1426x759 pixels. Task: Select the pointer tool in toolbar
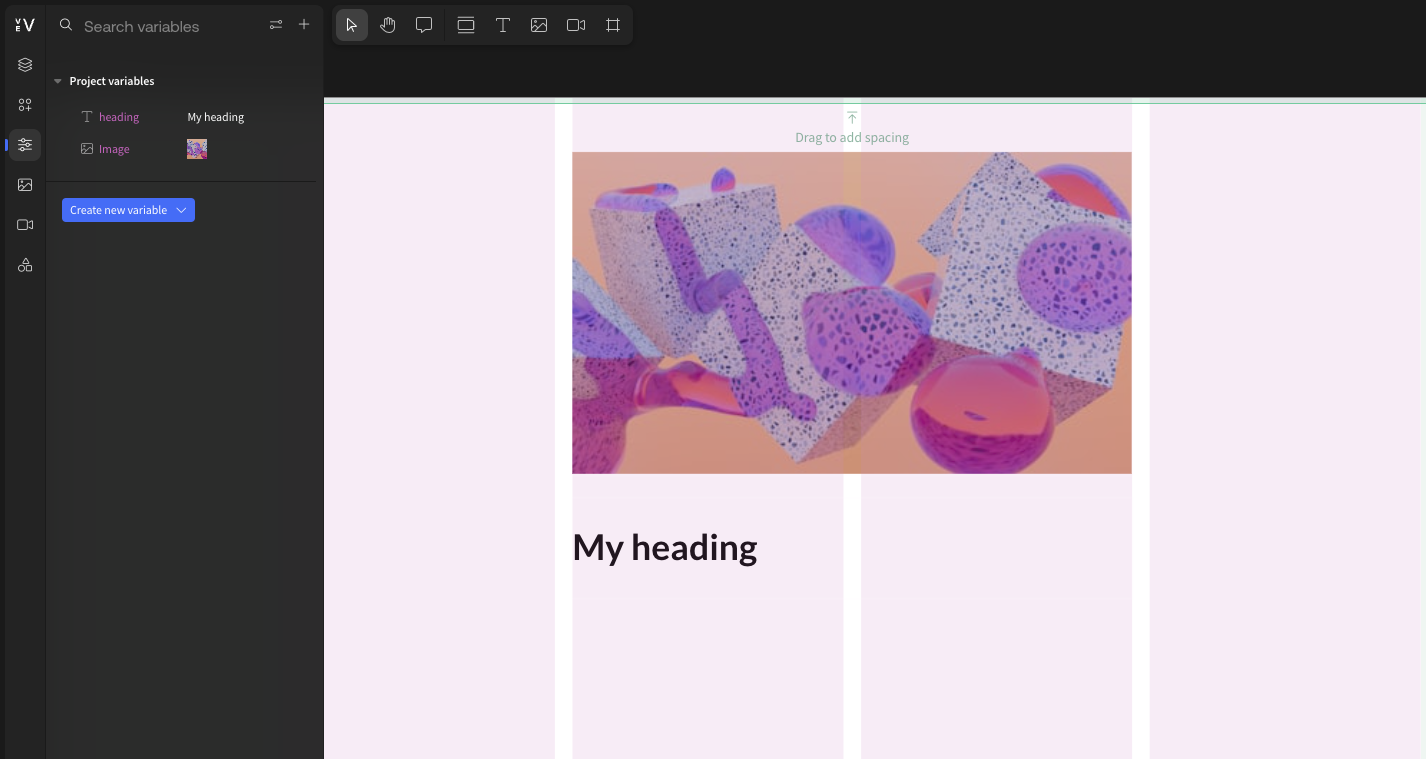click(351, 25)
